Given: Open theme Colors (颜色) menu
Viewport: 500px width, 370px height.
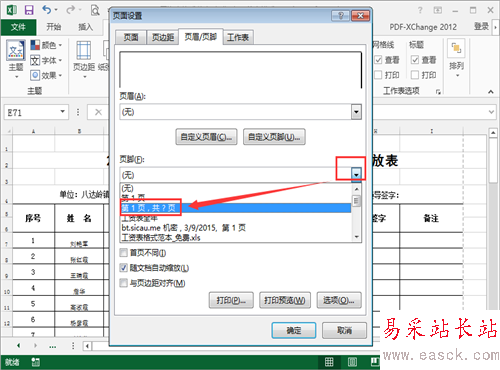Looking at the screenshot, I should tap(46, 45).
